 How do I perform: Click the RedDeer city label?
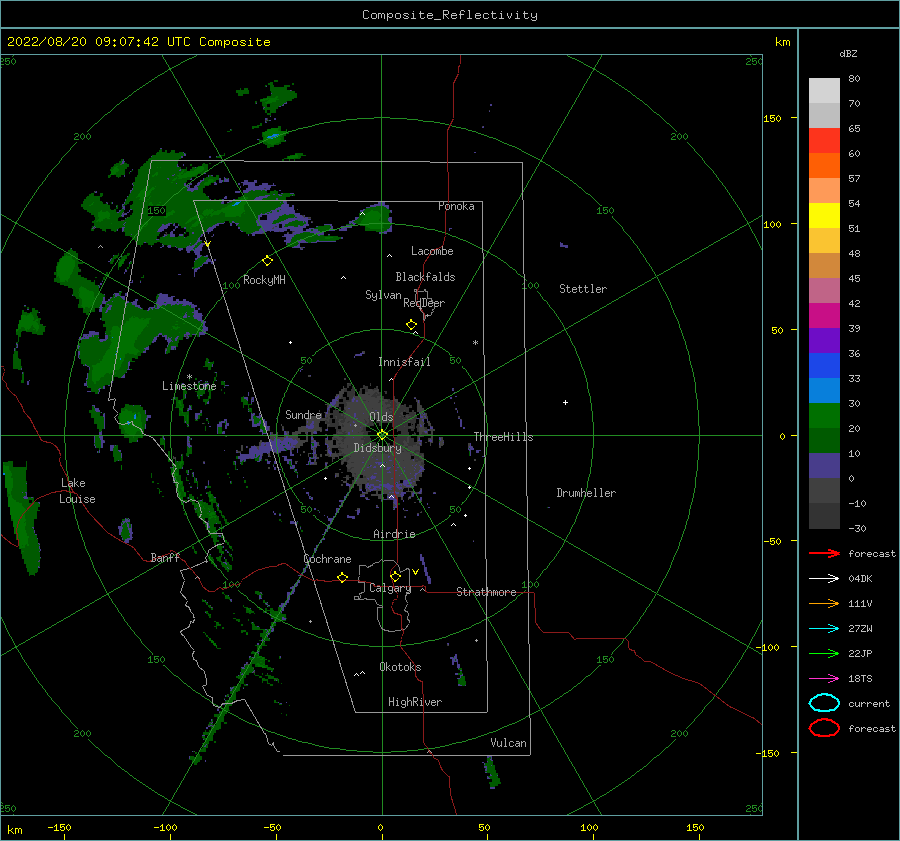pos(424,303)
